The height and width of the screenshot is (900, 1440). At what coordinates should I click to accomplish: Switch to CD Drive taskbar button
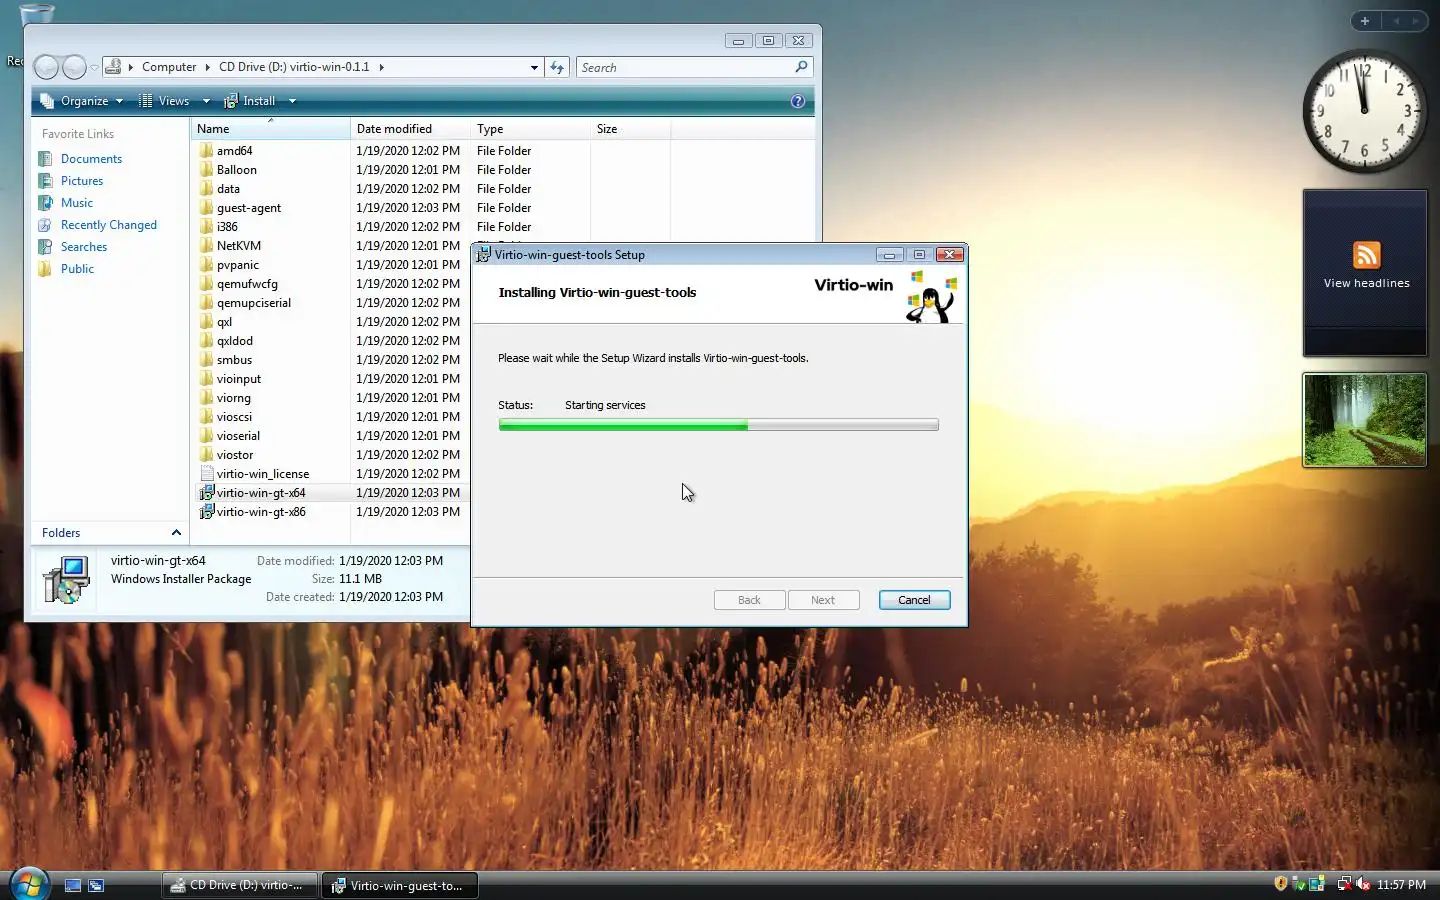(239, 885)
